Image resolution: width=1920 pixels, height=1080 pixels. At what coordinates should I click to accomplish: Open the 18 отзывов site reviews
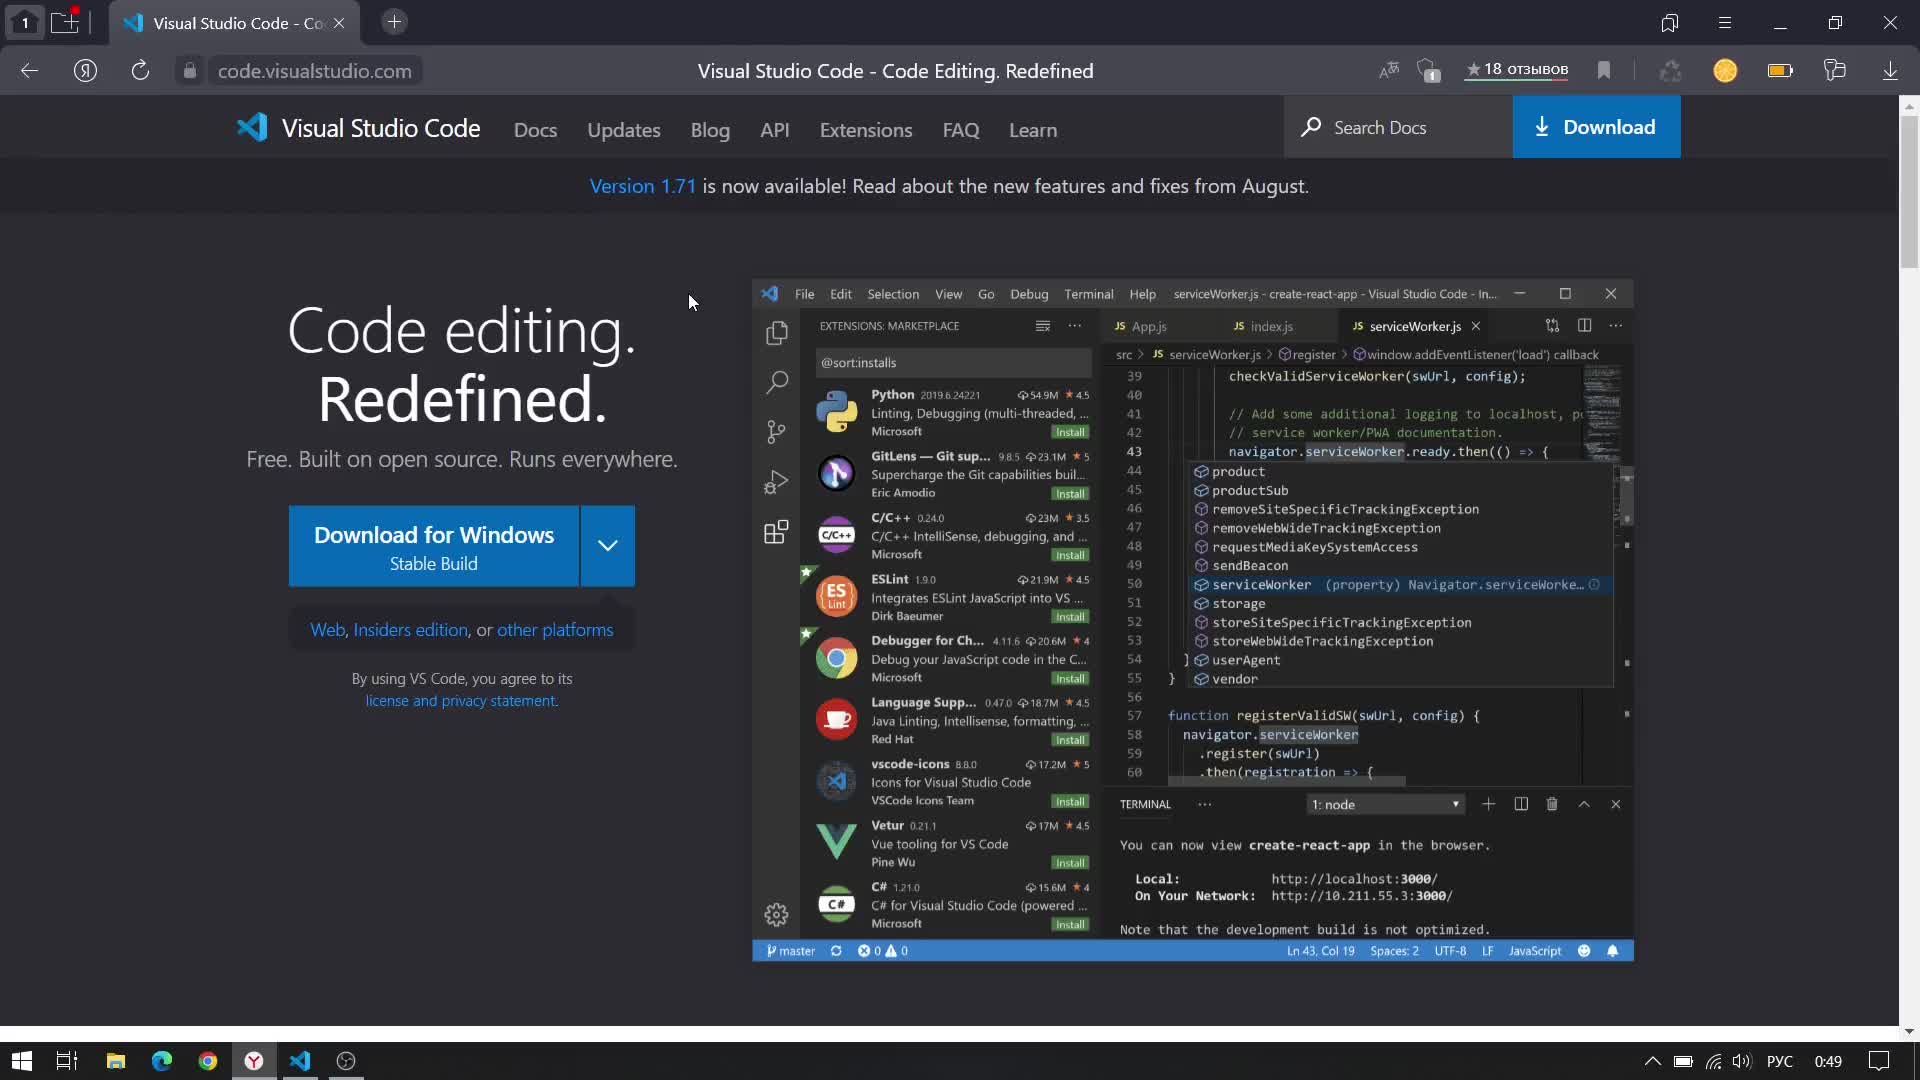tap(1517, 70)
